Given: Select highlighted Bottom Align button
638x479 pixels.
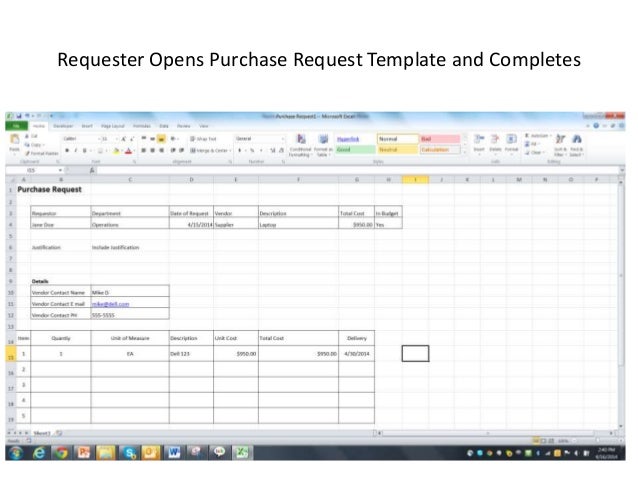Looking at the screenshot, I should click(x=162, y=139).
